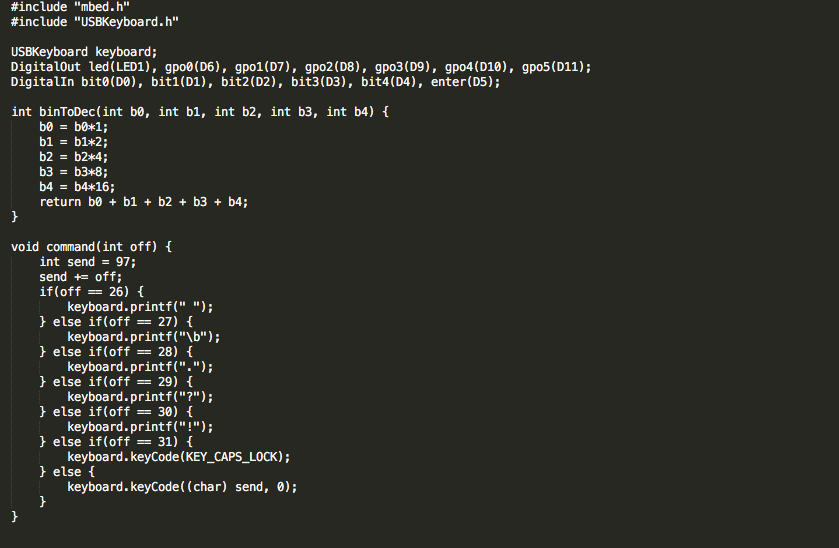This screenshot has width=839, height=548.
Task: Click the int send = 97 line
Action: 87,262
